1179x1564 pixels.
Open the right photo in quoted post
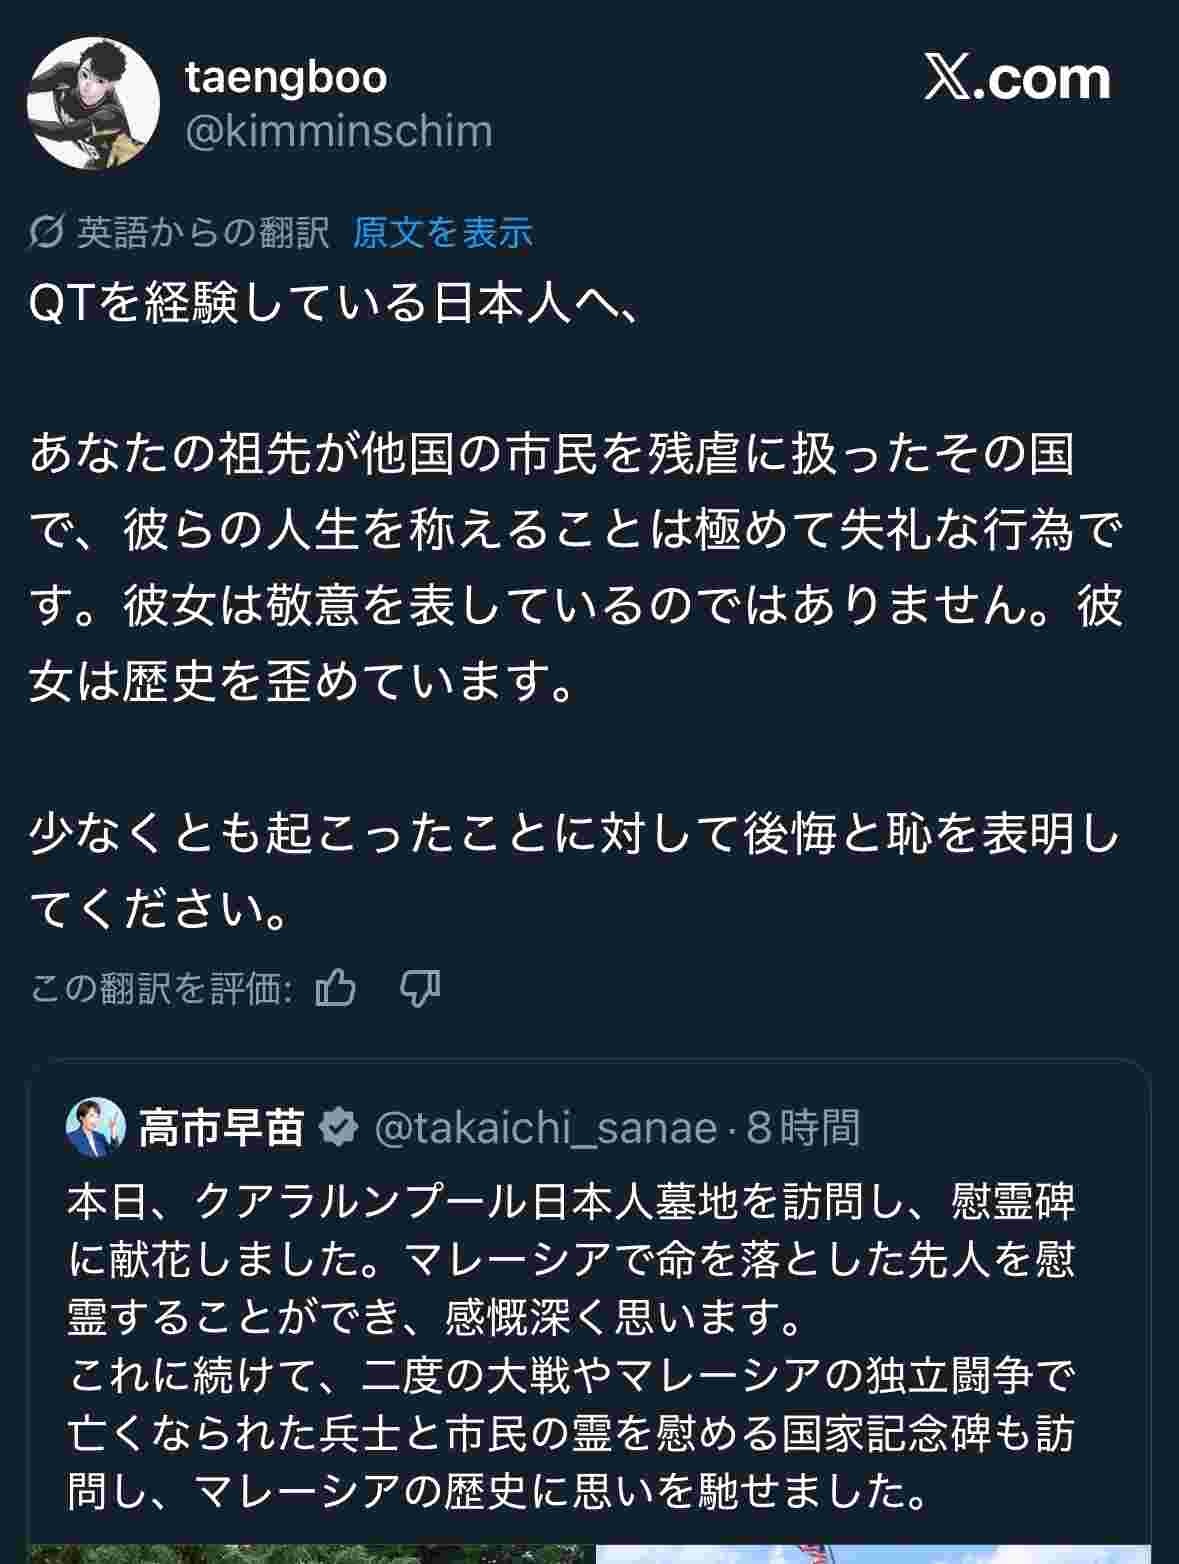pos(872,1553)
